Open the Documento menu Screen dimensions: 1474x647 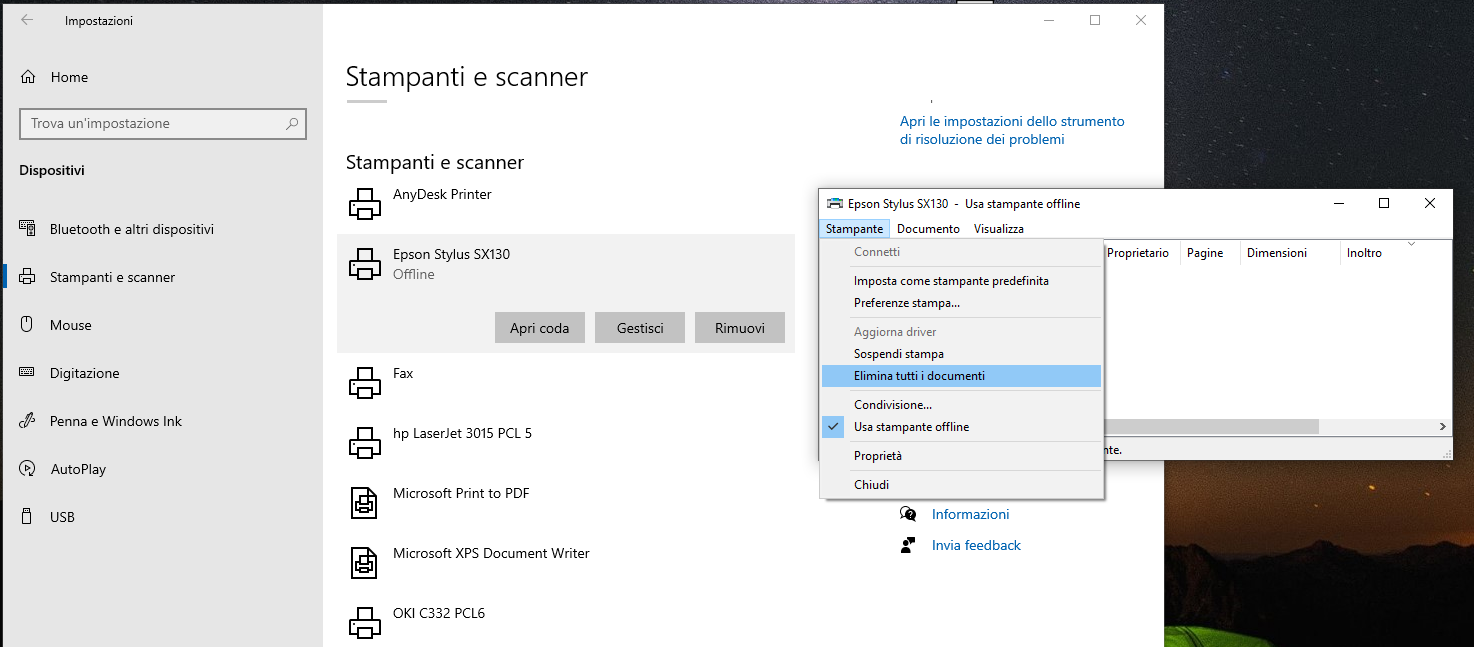tap(928, 229)
